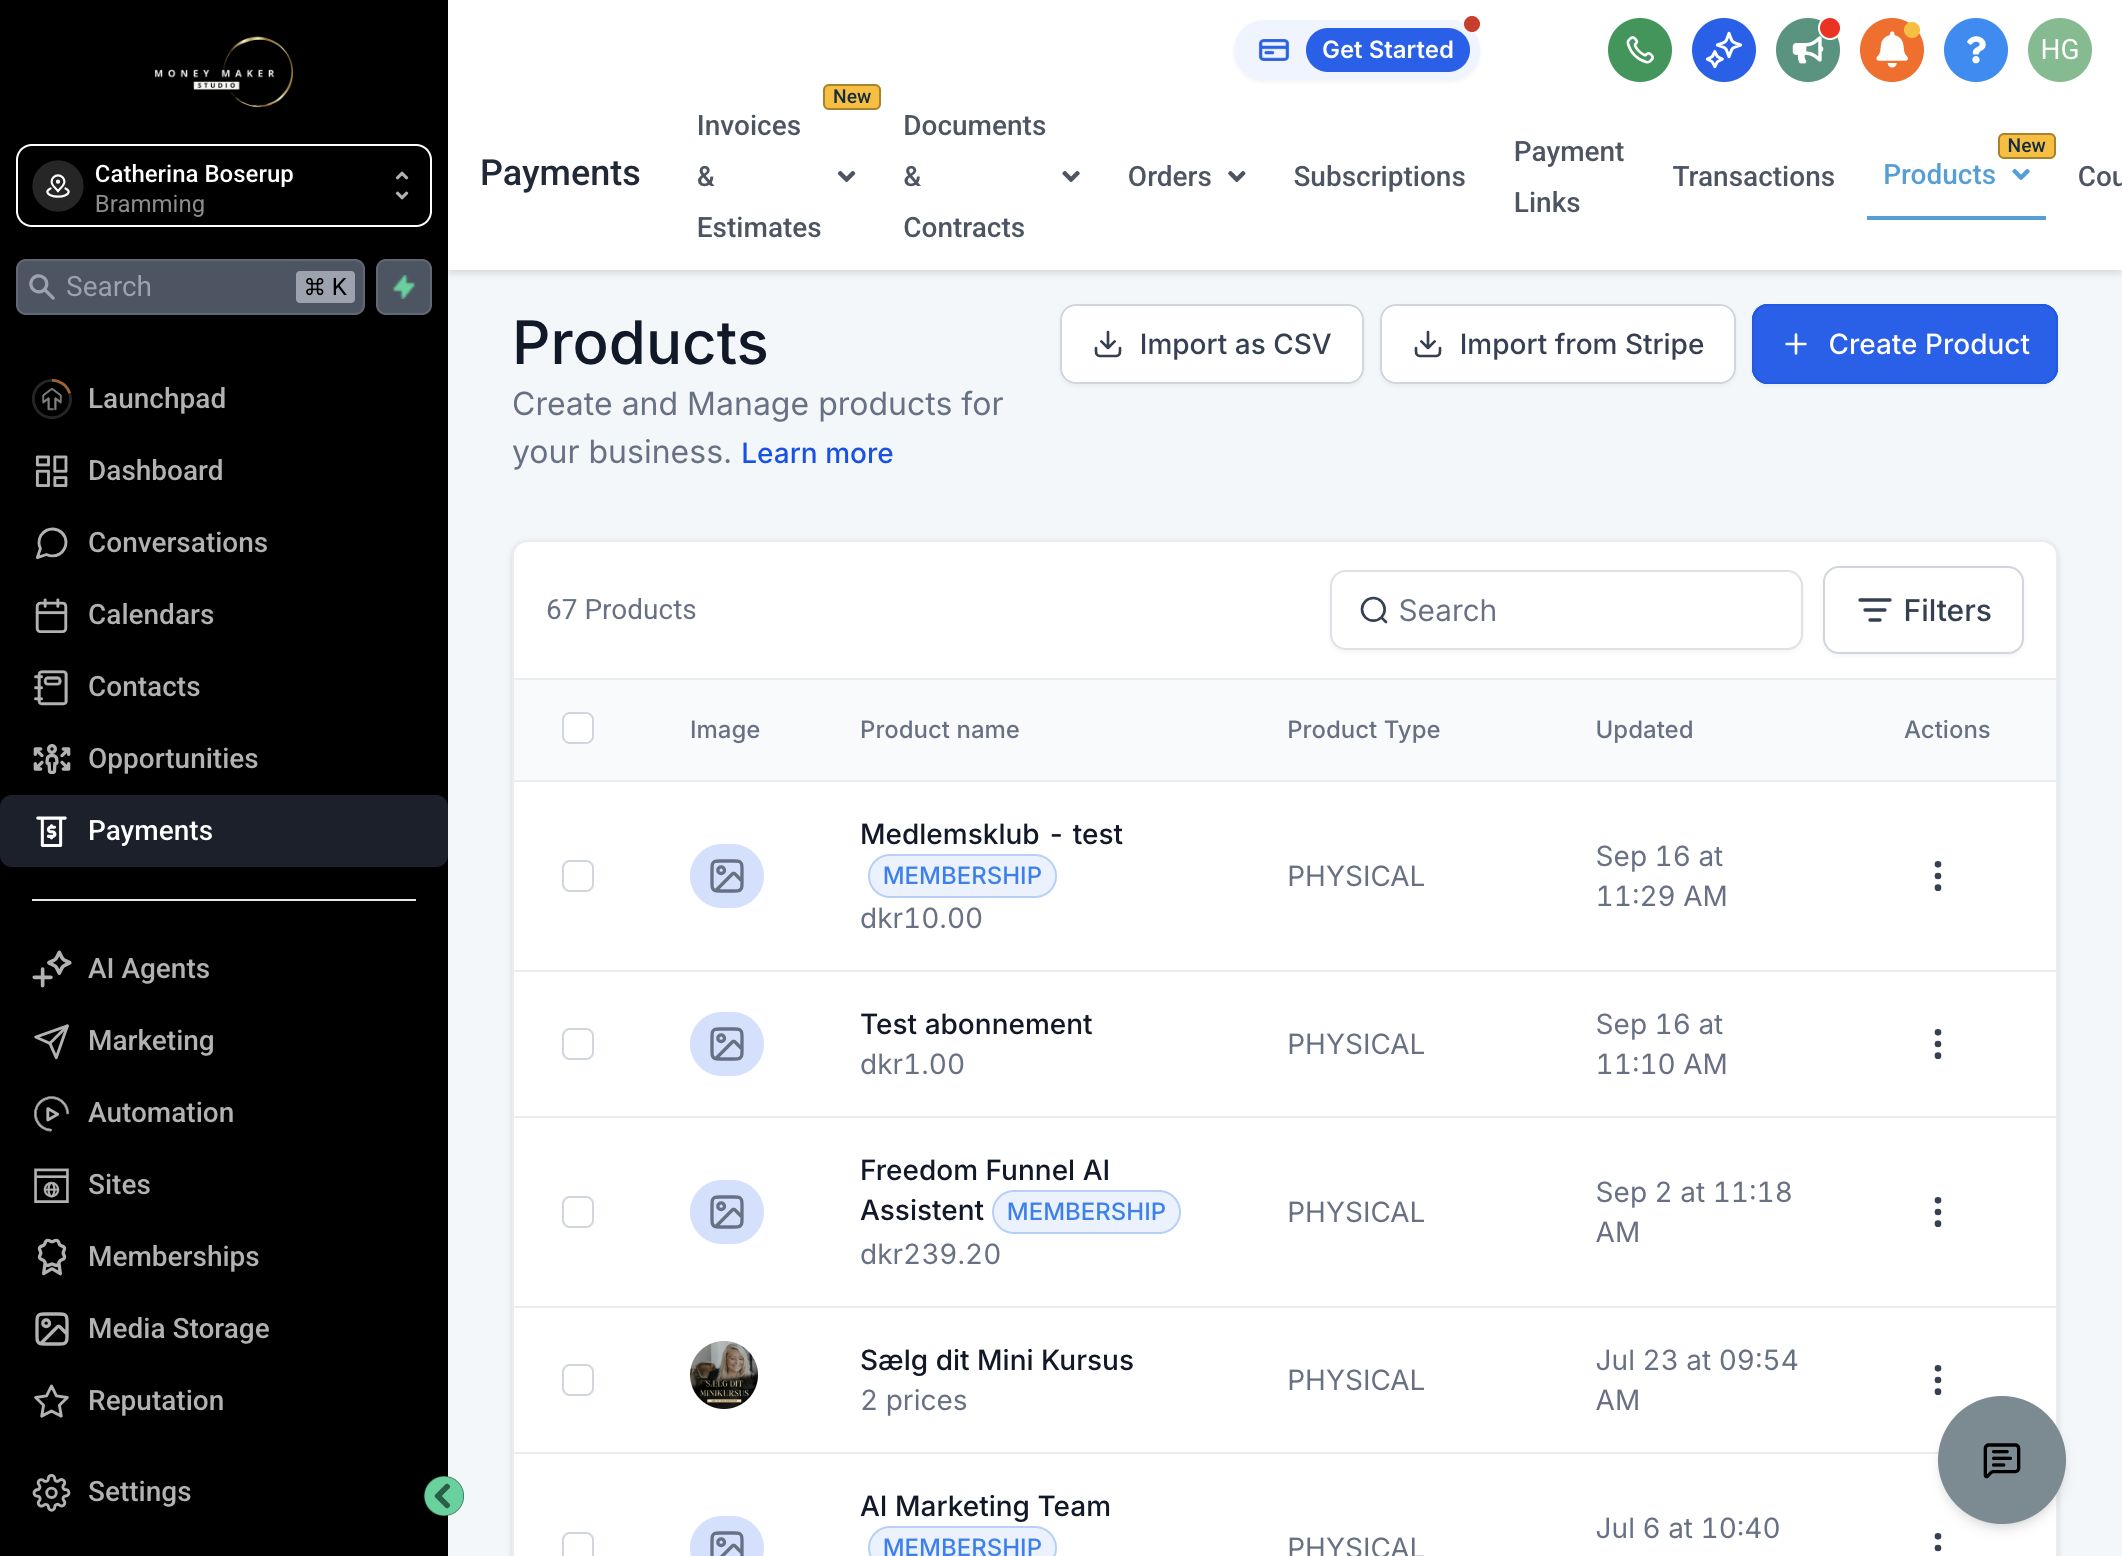Viewport: 2122px width, 1556px height.
Task: Expand the Documents & Contracts dropdown
Action: (x=1070, y=177)
